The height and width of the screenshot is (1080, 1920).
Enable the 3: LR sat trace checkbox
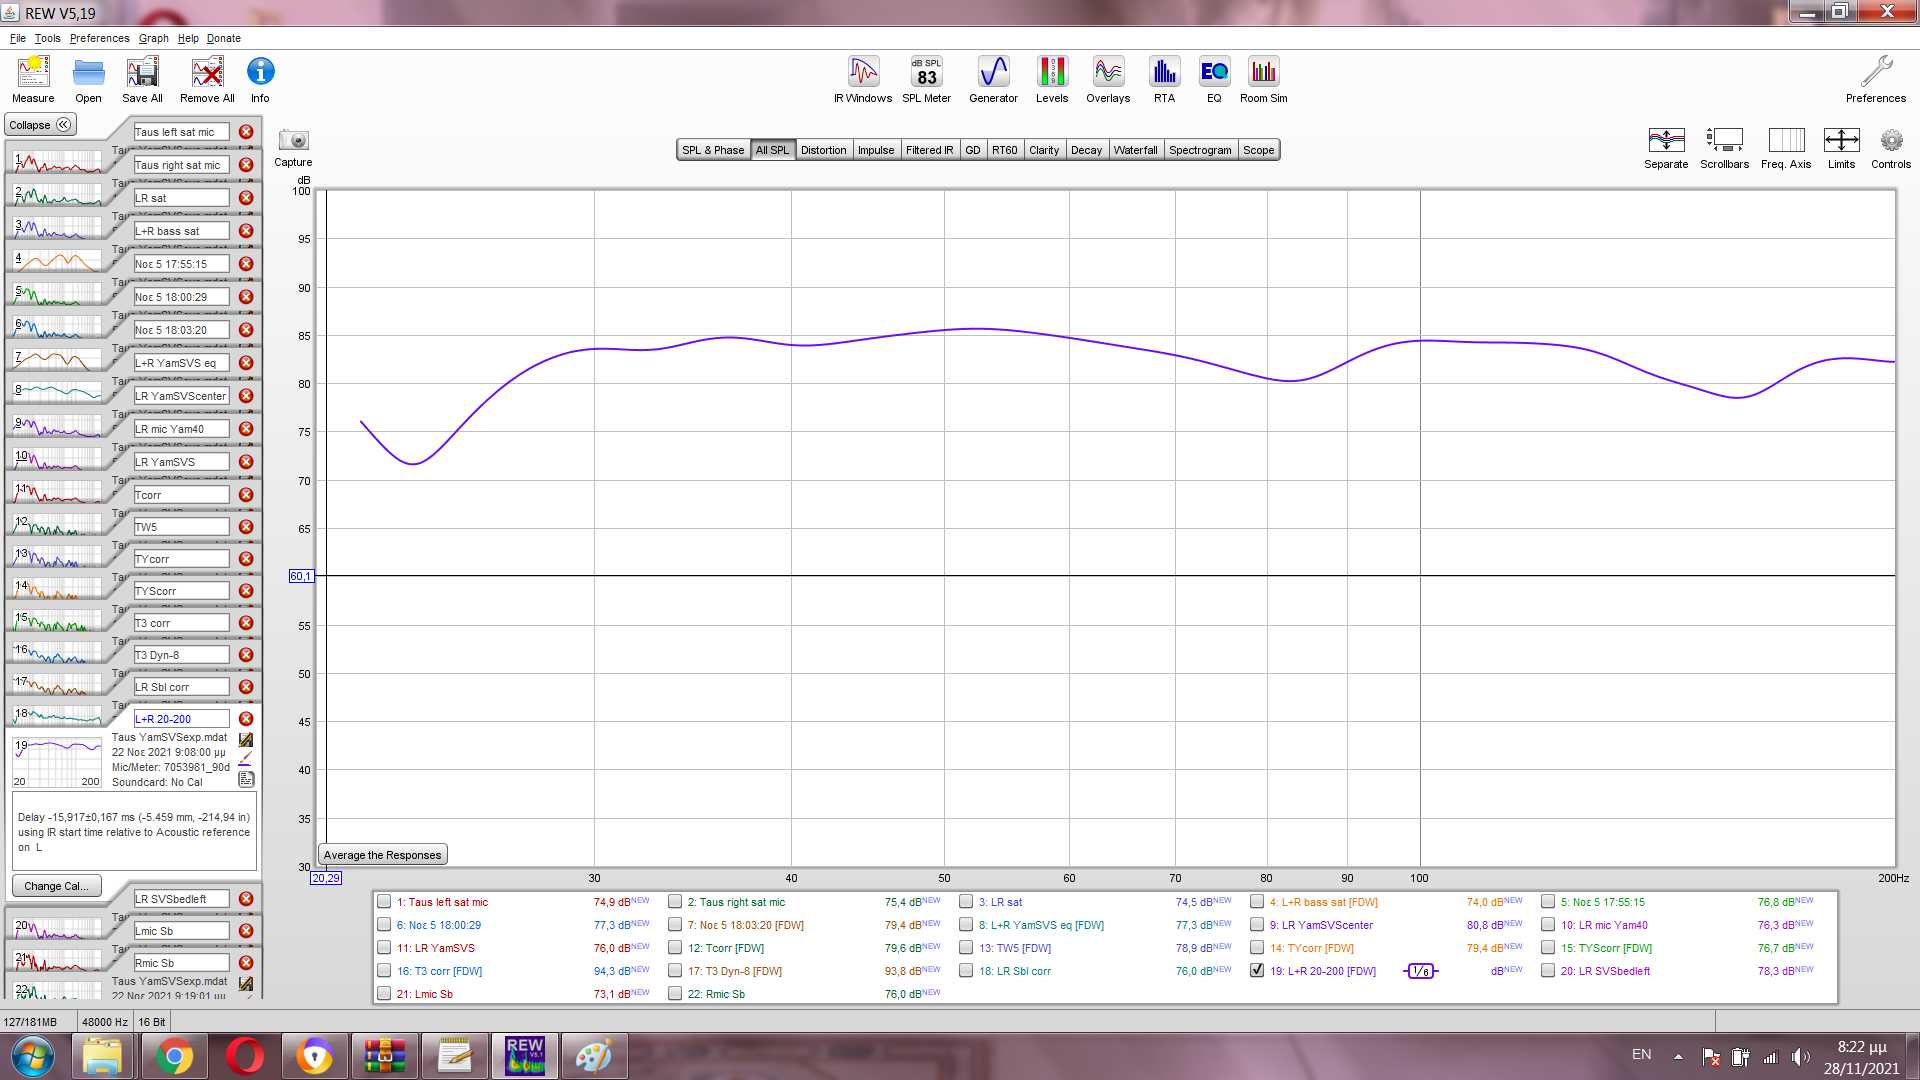point(966,901)
